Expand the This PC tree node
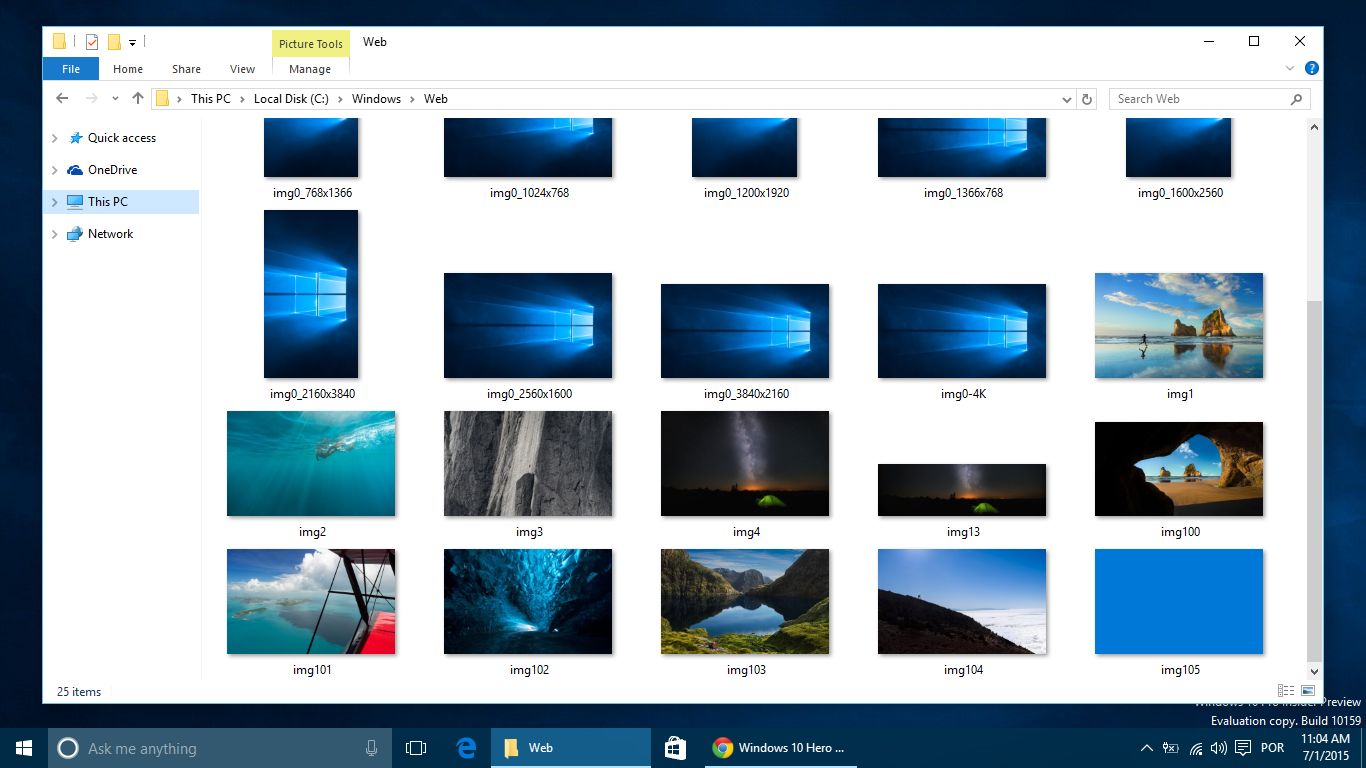The image size is (1366, 768). tap(54, 202)
